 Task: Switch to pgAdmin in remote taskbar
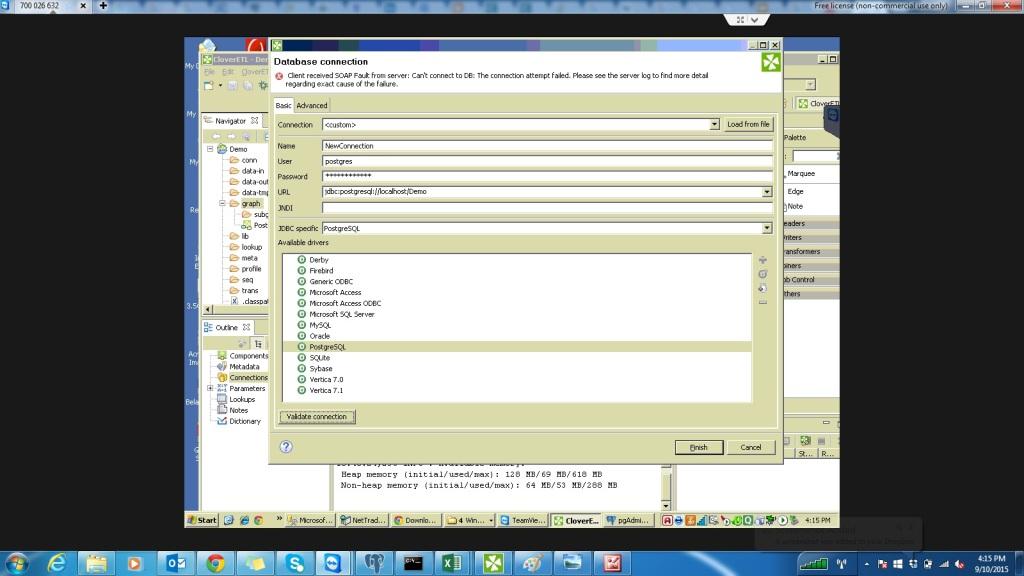(627, 520)
